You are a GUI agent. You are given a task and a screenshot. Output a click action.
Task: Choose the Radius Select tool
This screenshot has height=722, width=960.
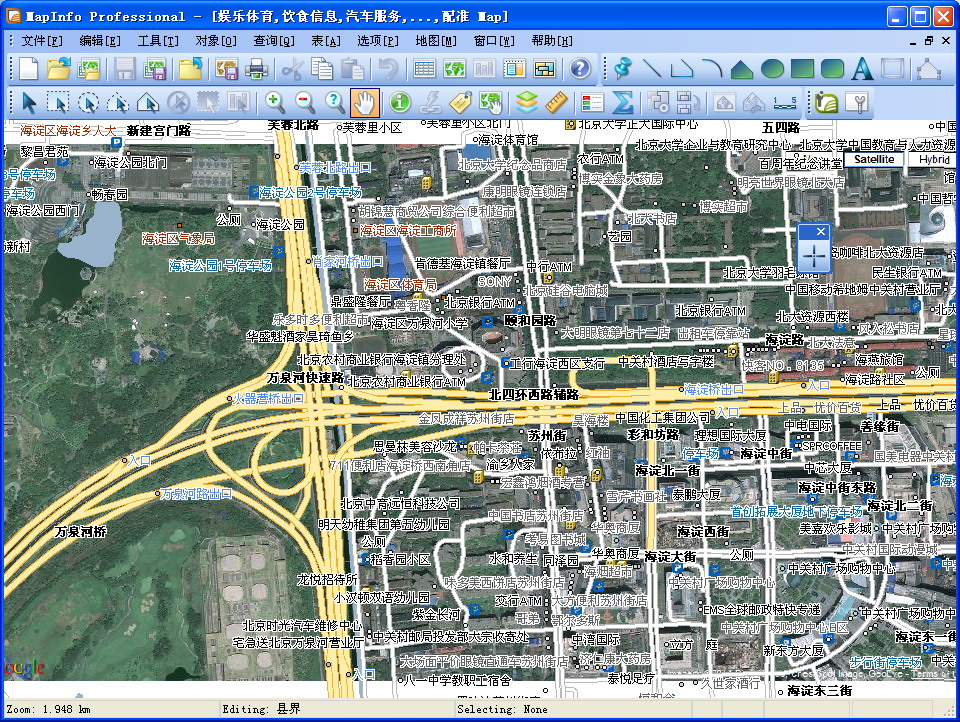[88, 102]
